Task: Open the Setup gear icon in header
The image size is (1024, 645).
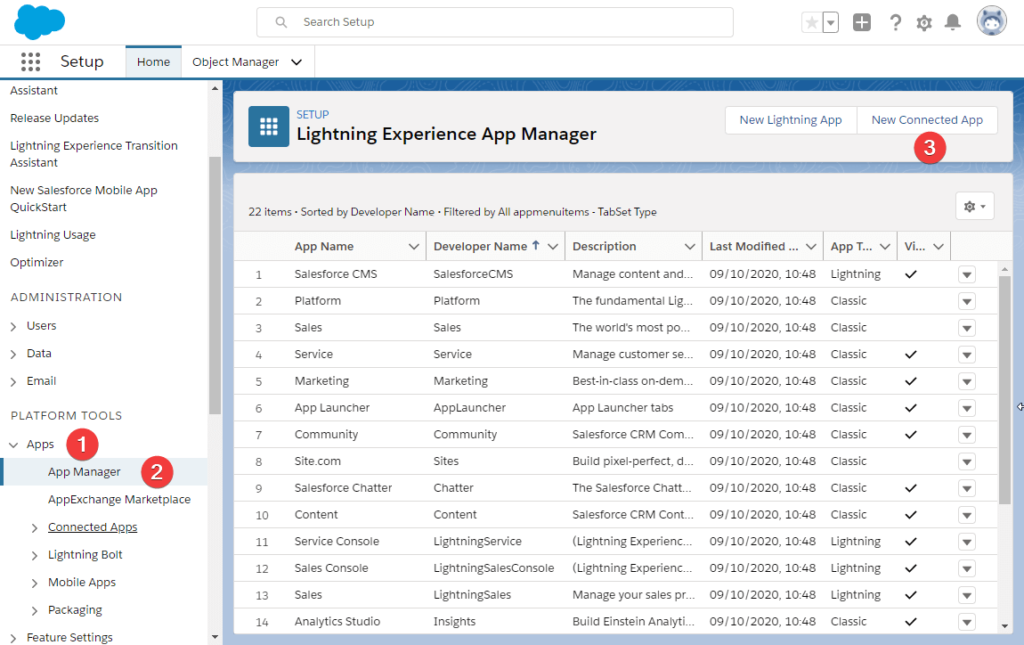Action: point(924,23)
